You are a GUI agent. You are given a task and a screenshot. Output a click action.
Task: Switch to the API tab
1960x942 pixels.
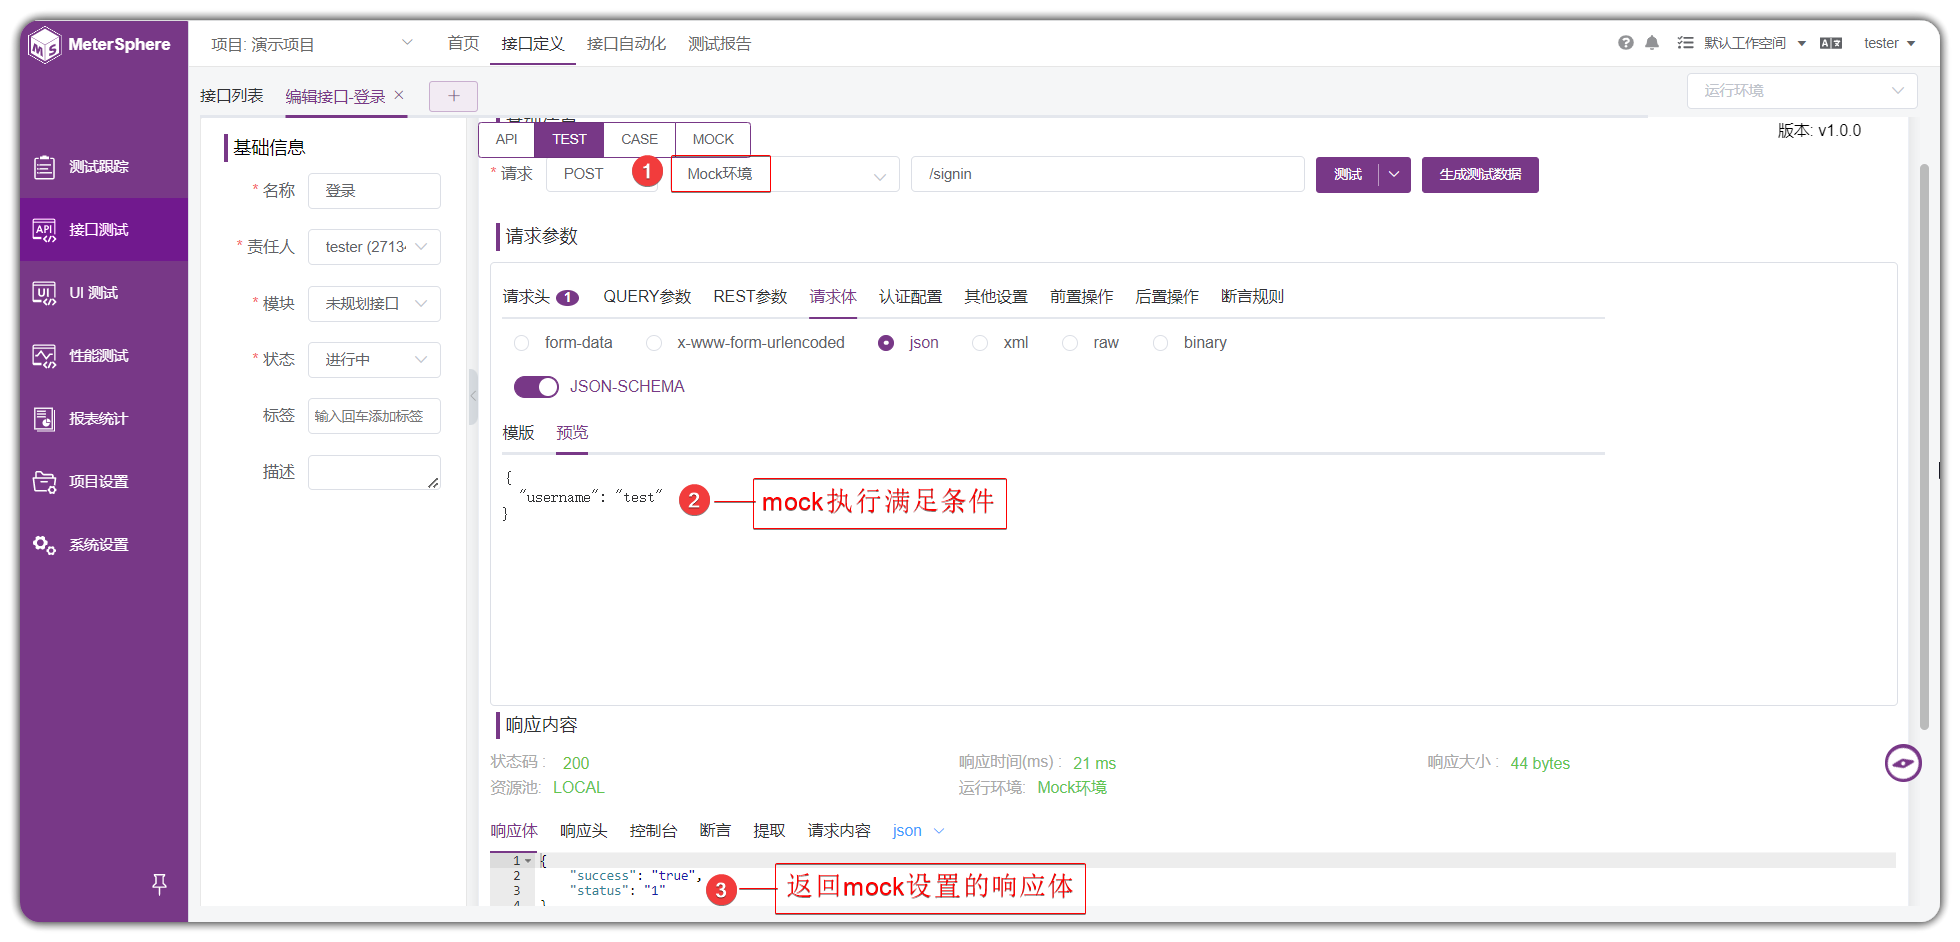pos(507,139)
